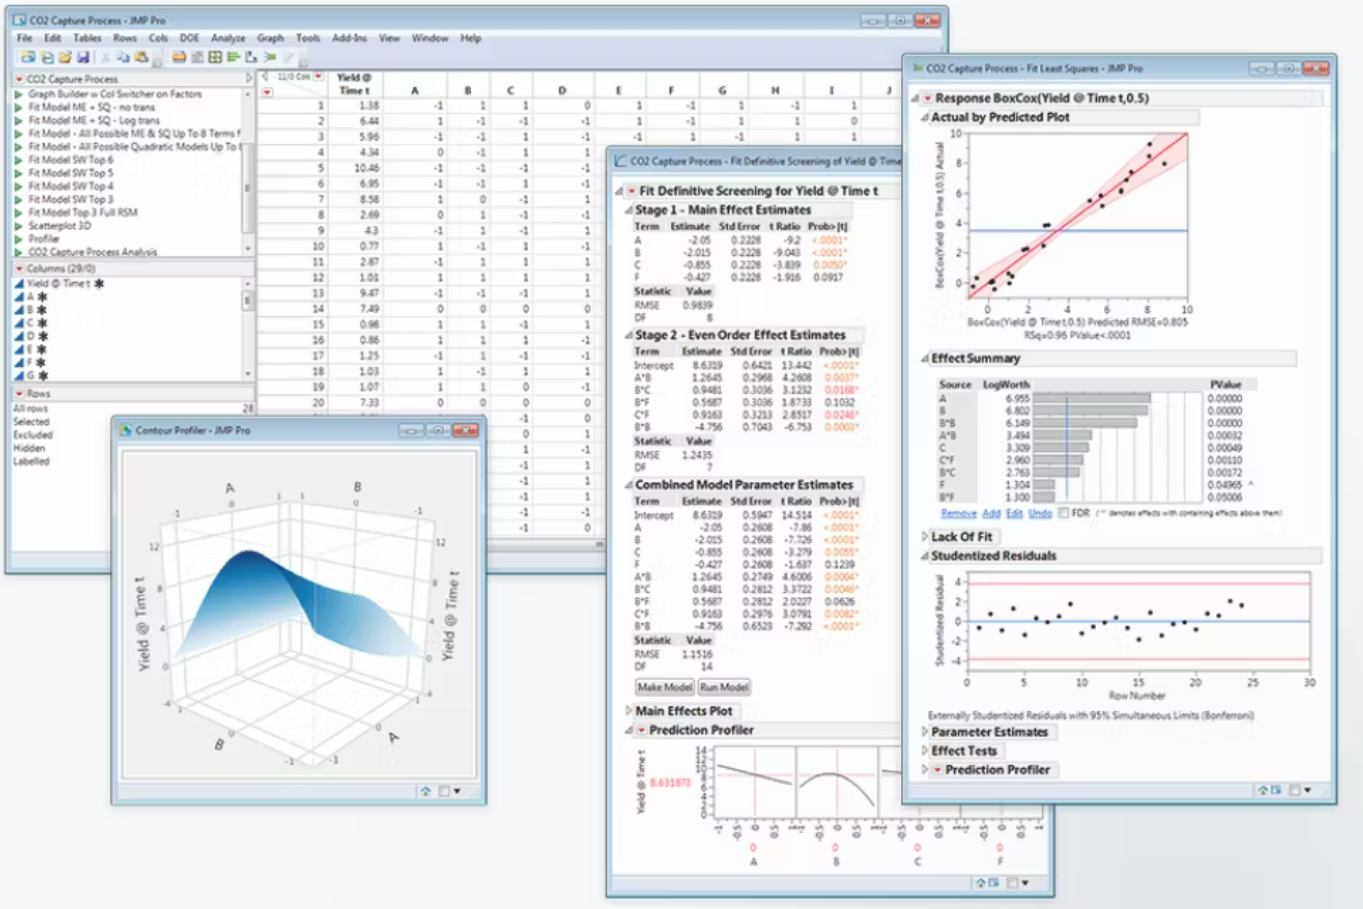Toggle the FDR checkbox in Effect Summary
The width and height of the screenshot is (1363, 909).
(1063, 513)
